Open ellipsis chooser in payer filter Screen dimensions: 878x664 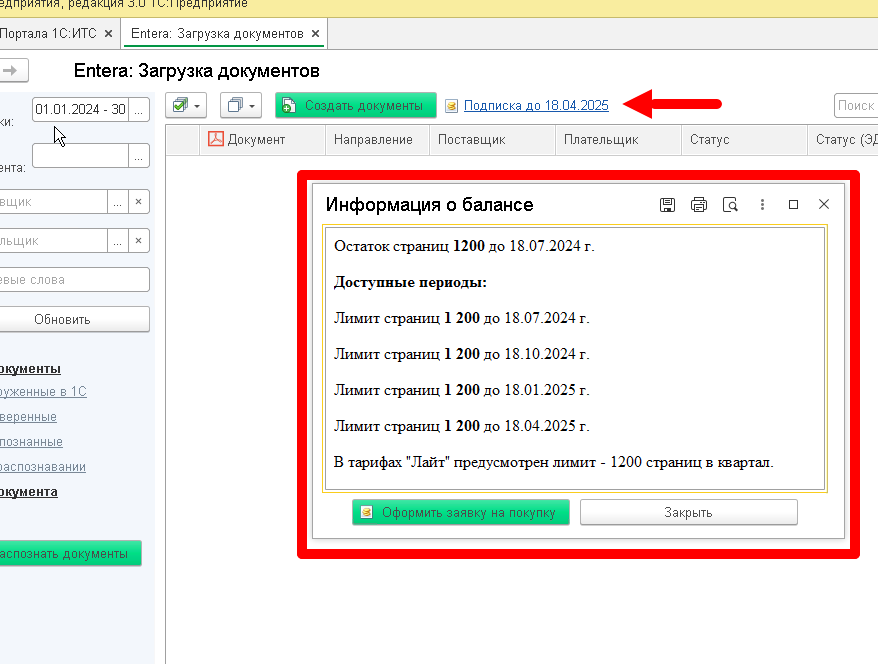[117, 241]
